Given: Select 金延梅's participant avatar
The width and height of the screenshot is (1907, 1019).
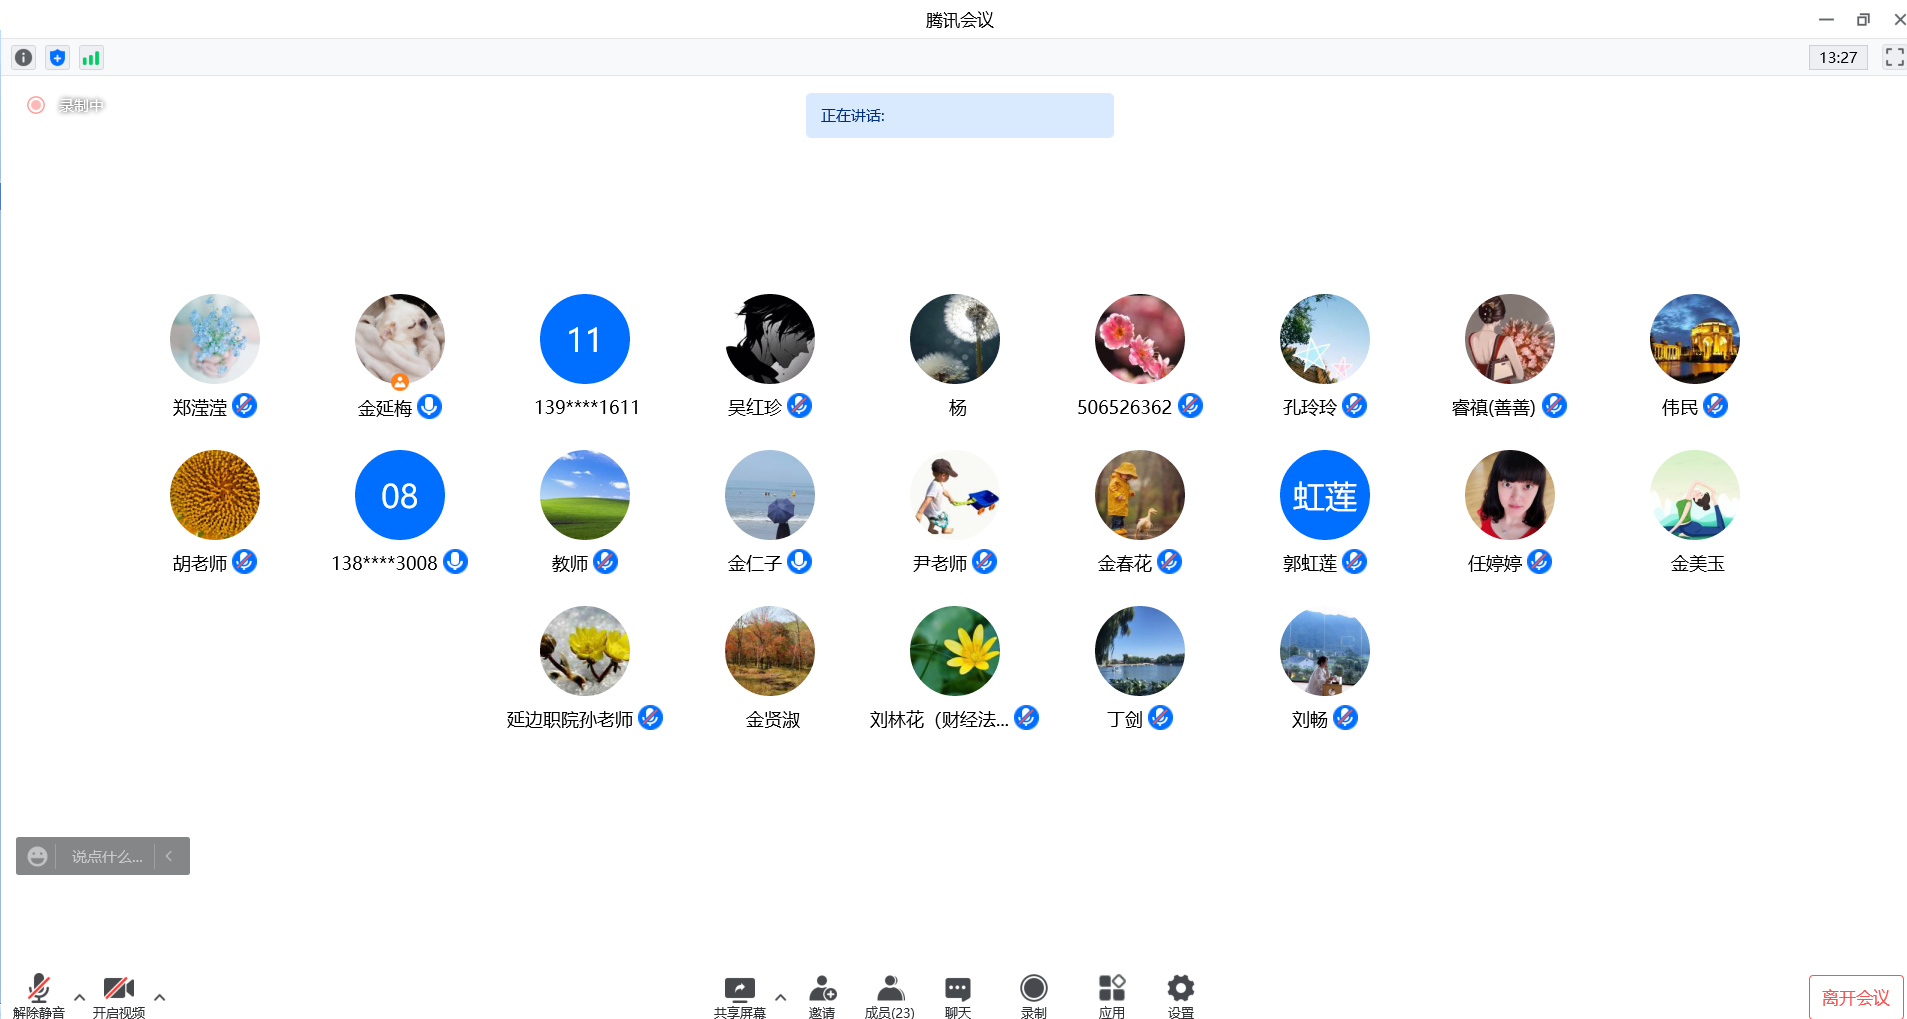Looking at the screenshot, I should tap(399, 339).
